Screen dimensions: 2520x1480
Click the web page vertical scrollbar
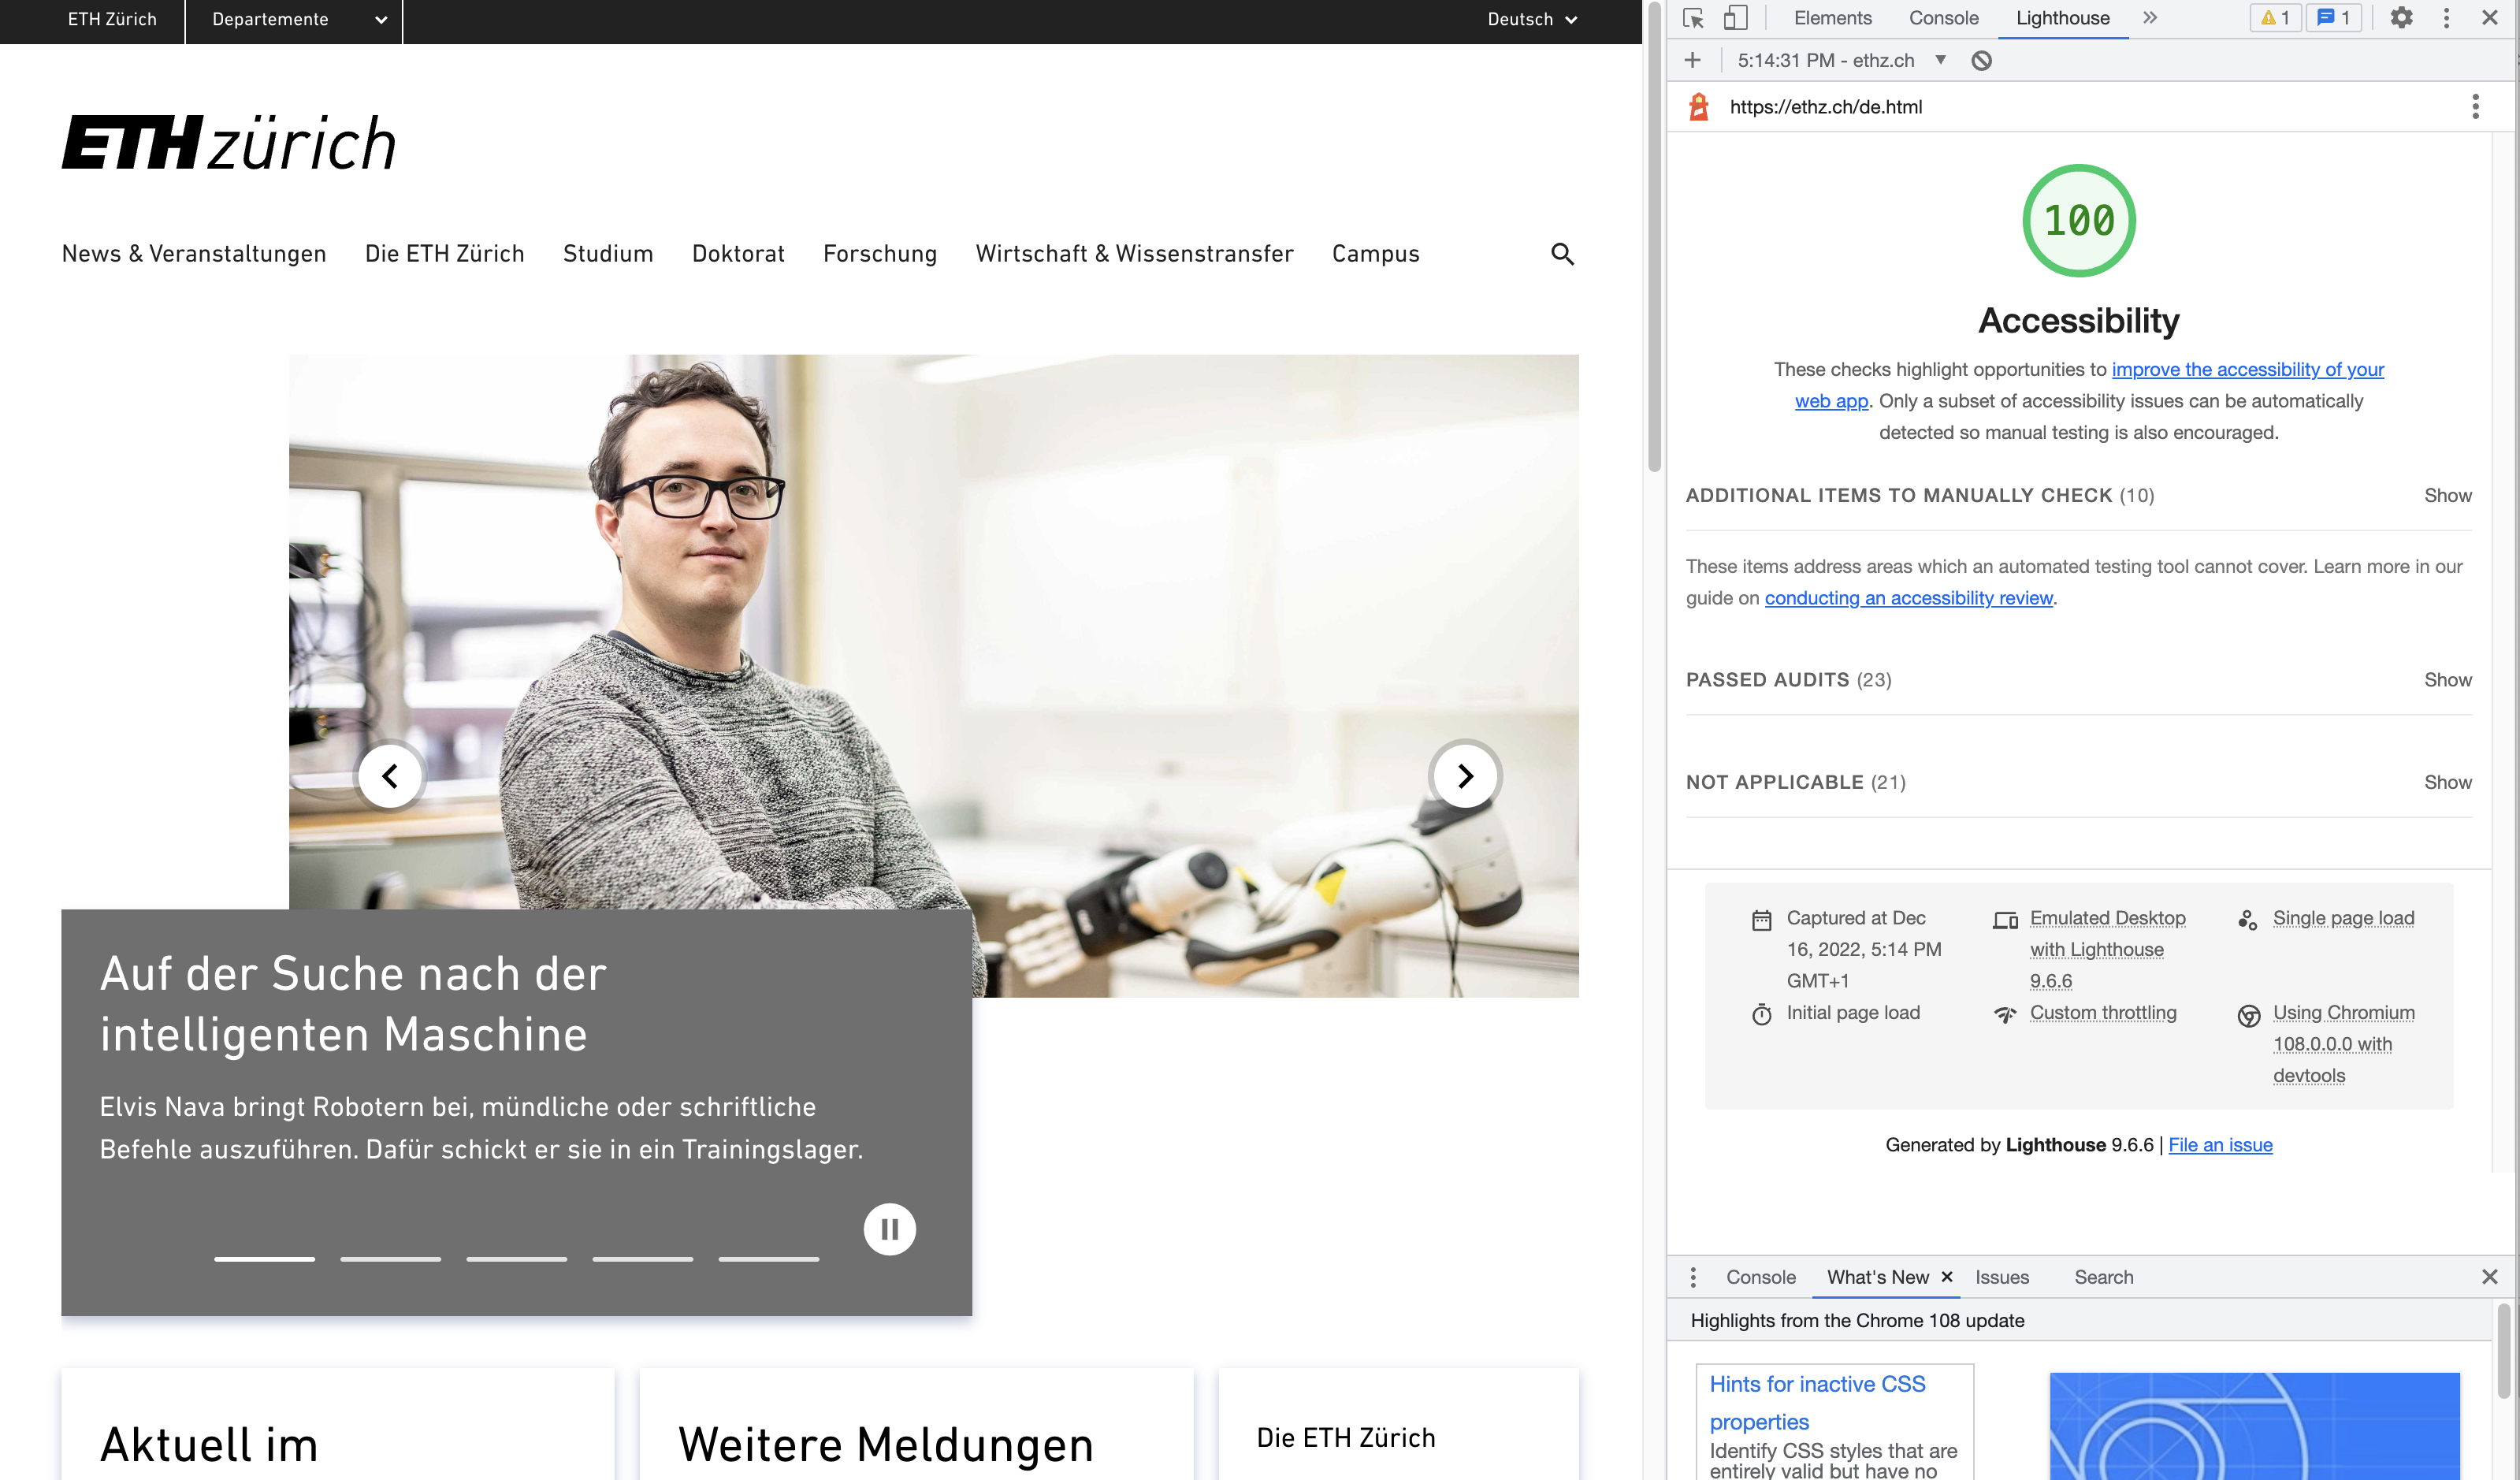pyautogui.click(x=1654, y=238)
